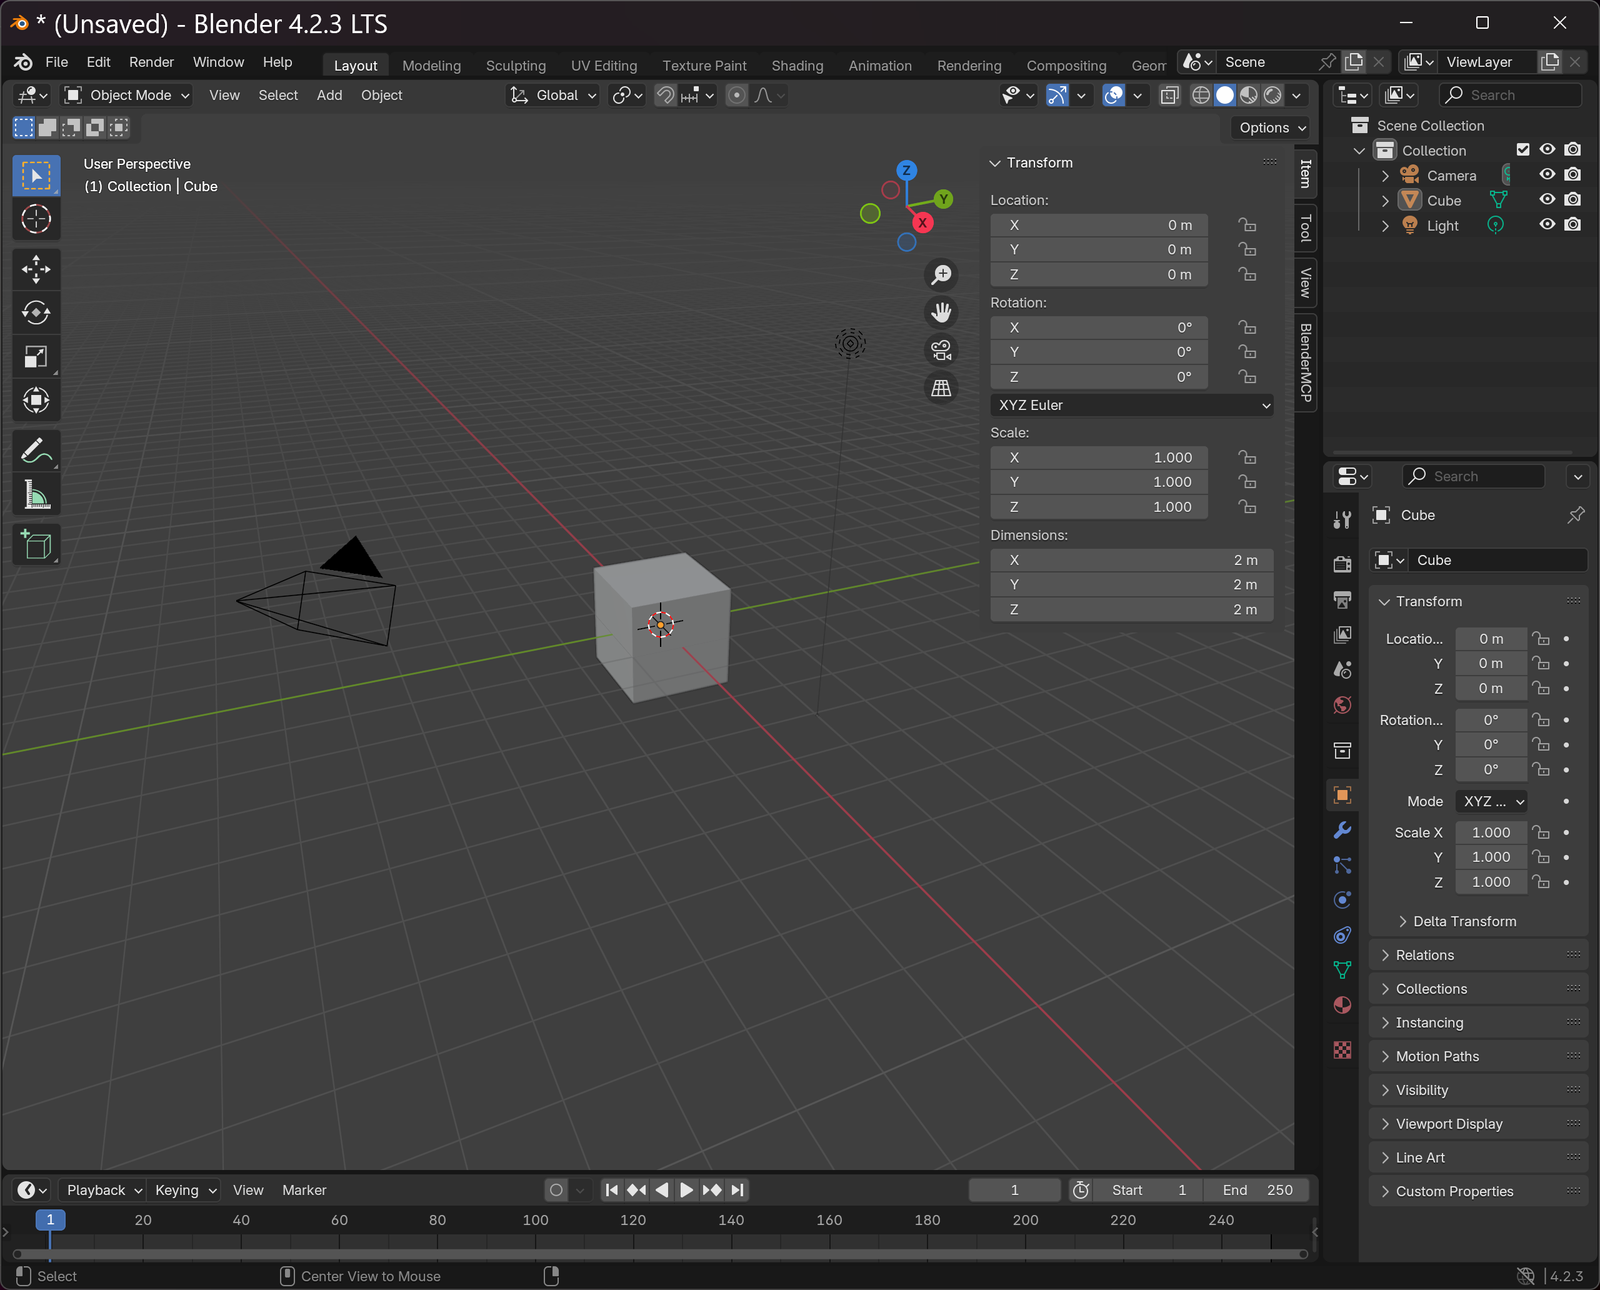Open the viewport Options dropdown

click(1272, 128)
